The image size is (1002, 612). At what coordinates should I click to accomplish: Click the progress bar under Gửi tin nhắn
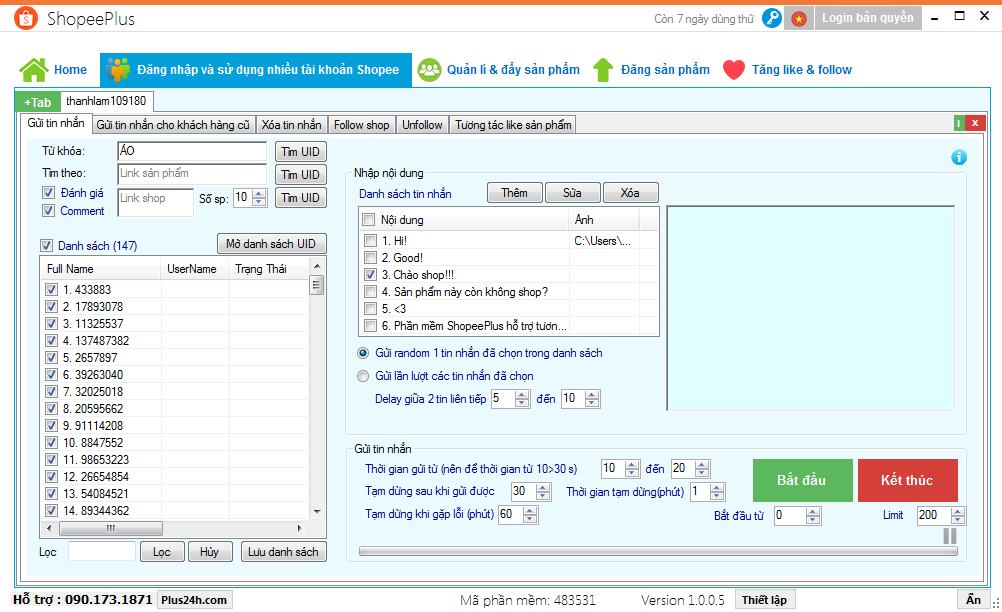coord(650,550)
